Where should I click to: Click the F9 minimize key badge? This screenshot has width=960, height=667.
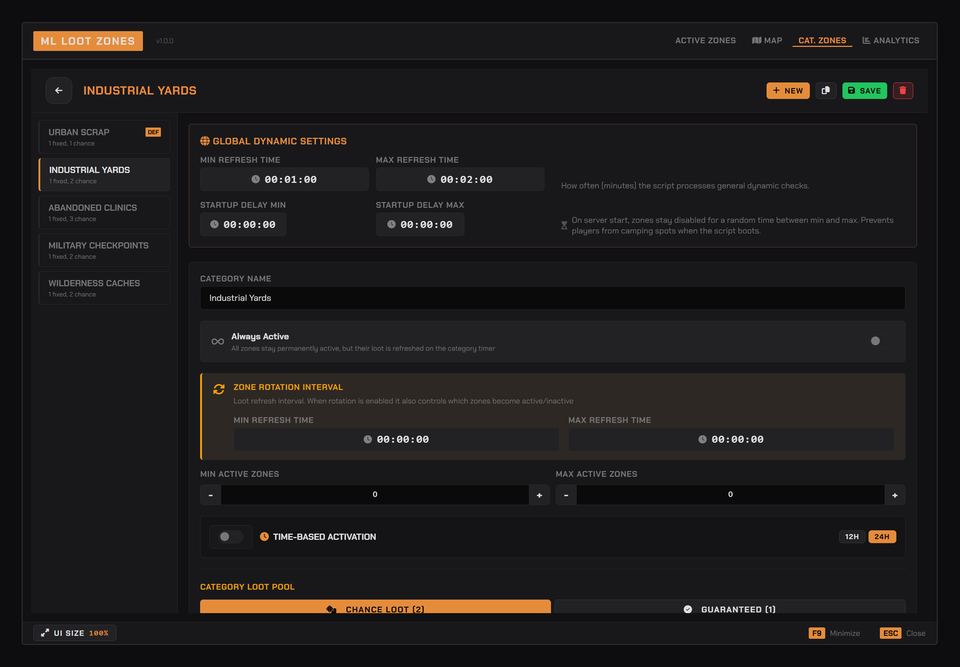[817, 633]
